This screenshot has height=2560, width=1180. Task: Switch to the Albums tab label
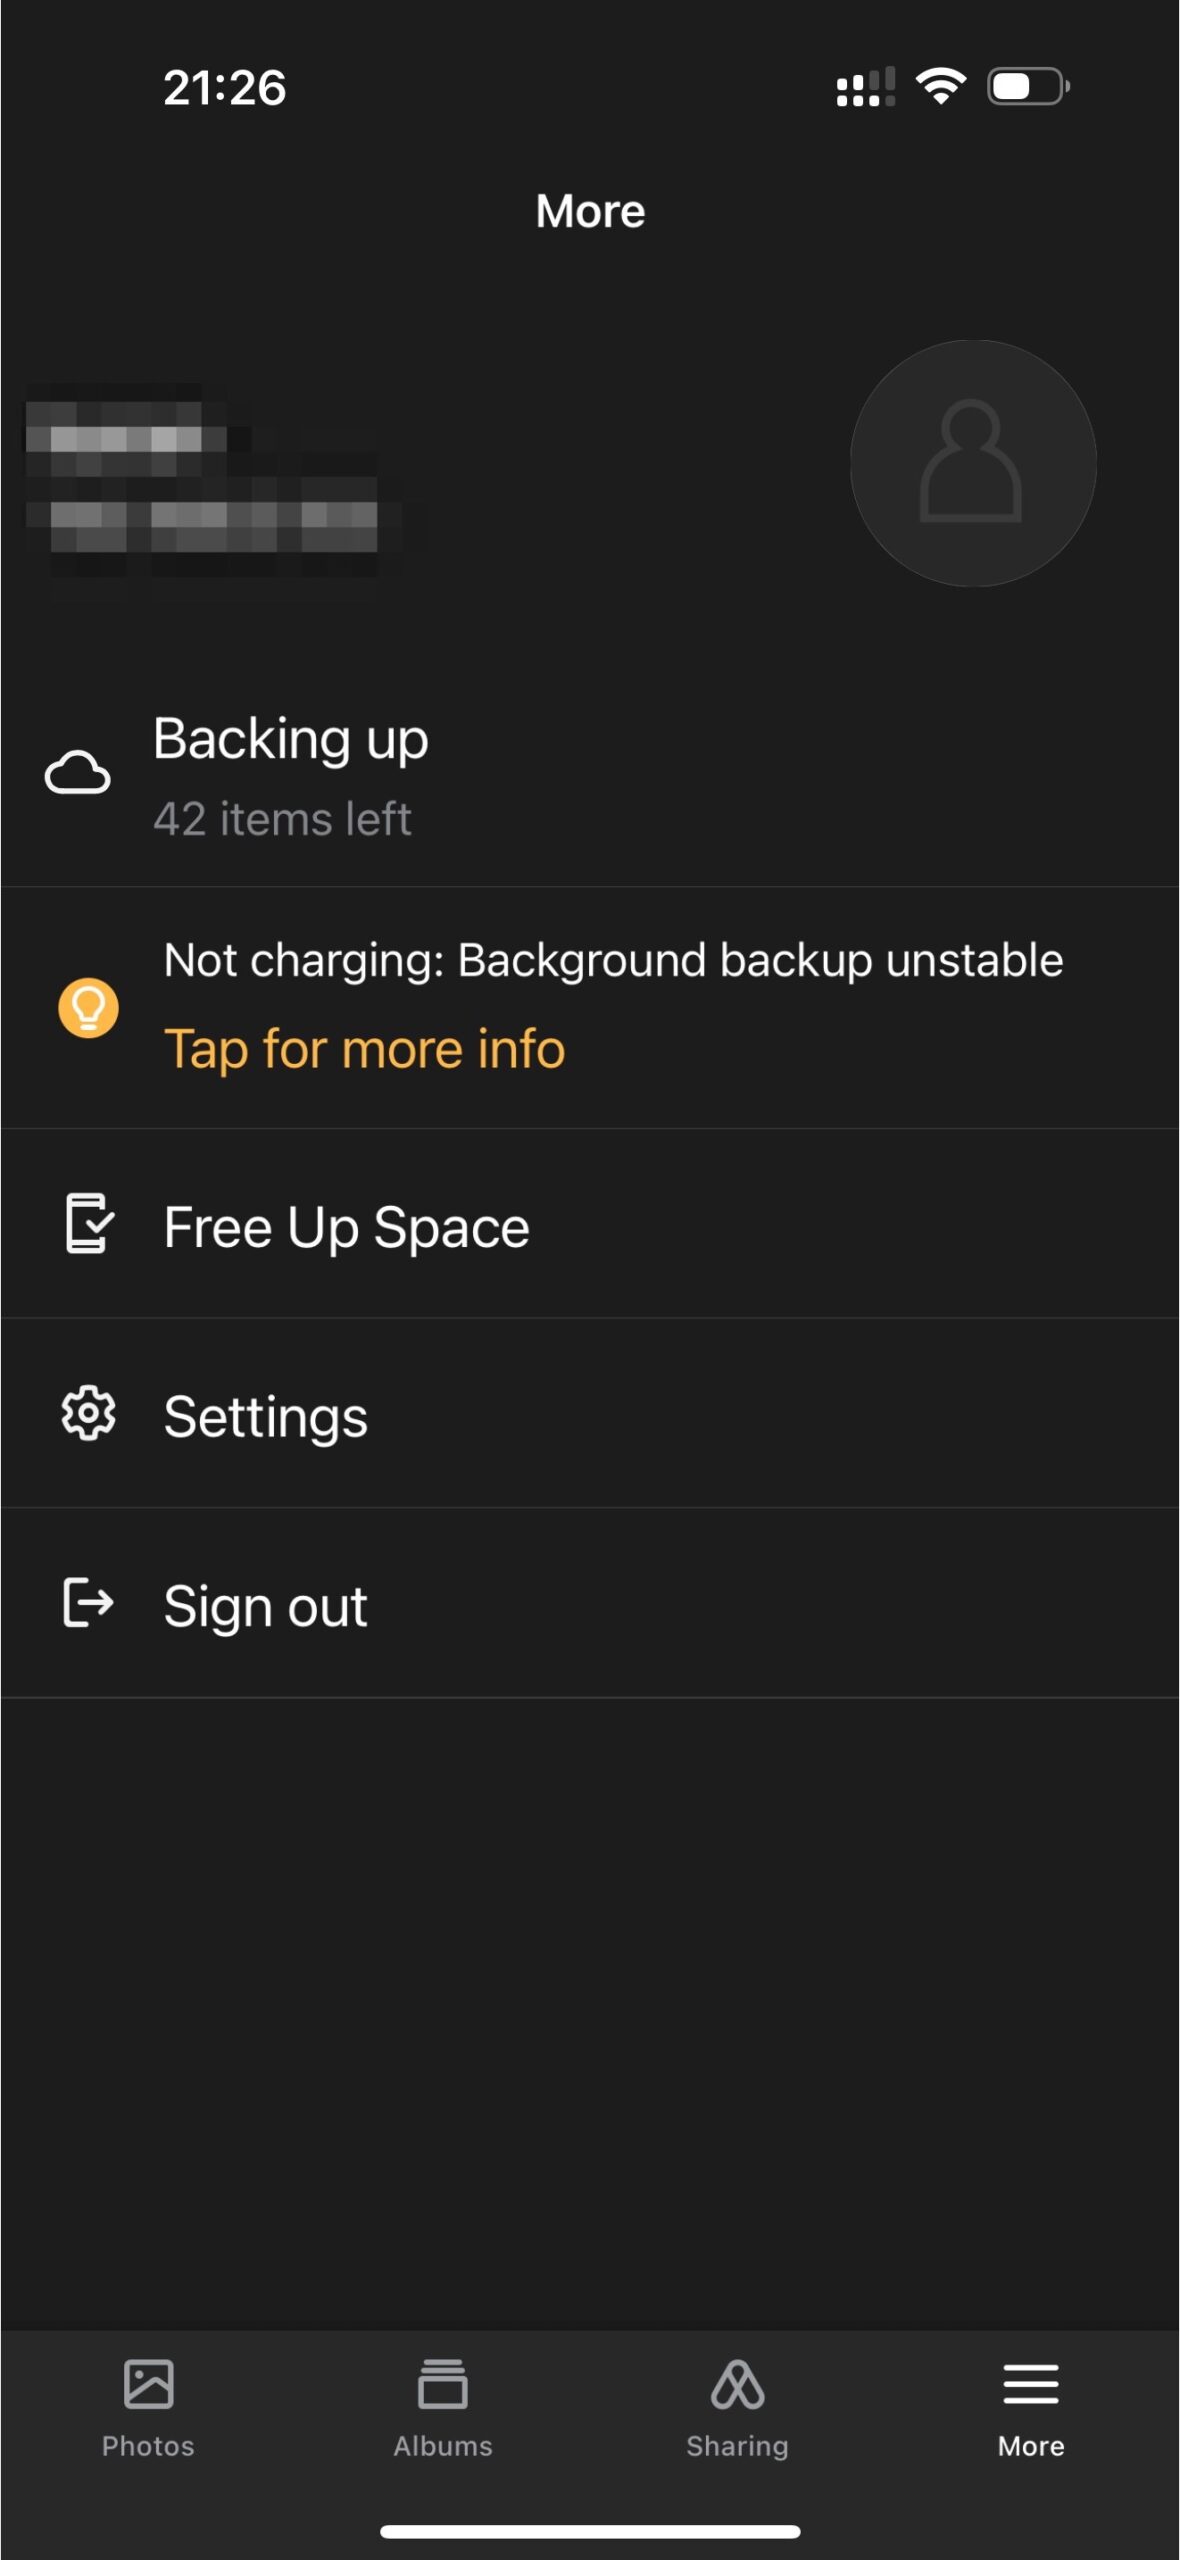442,2446
